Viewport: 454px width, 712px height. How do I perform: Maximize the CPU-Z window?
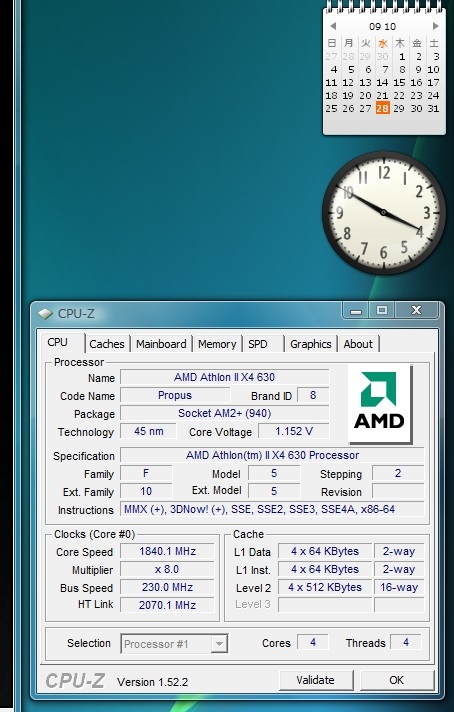click(382, 311)
